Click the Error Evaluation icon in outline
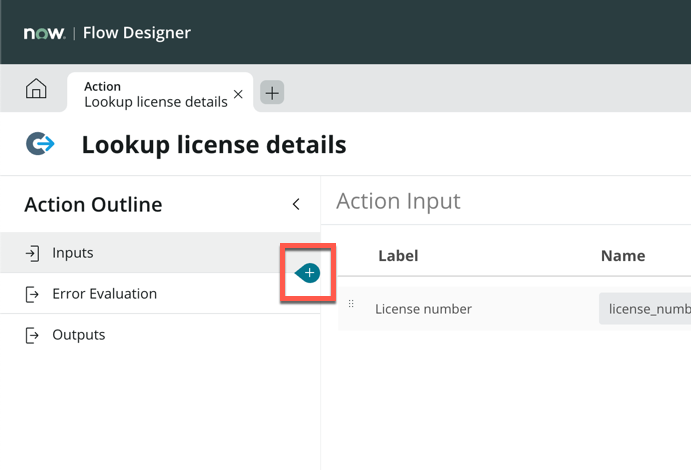691x470 pixels. pos(32,295)
